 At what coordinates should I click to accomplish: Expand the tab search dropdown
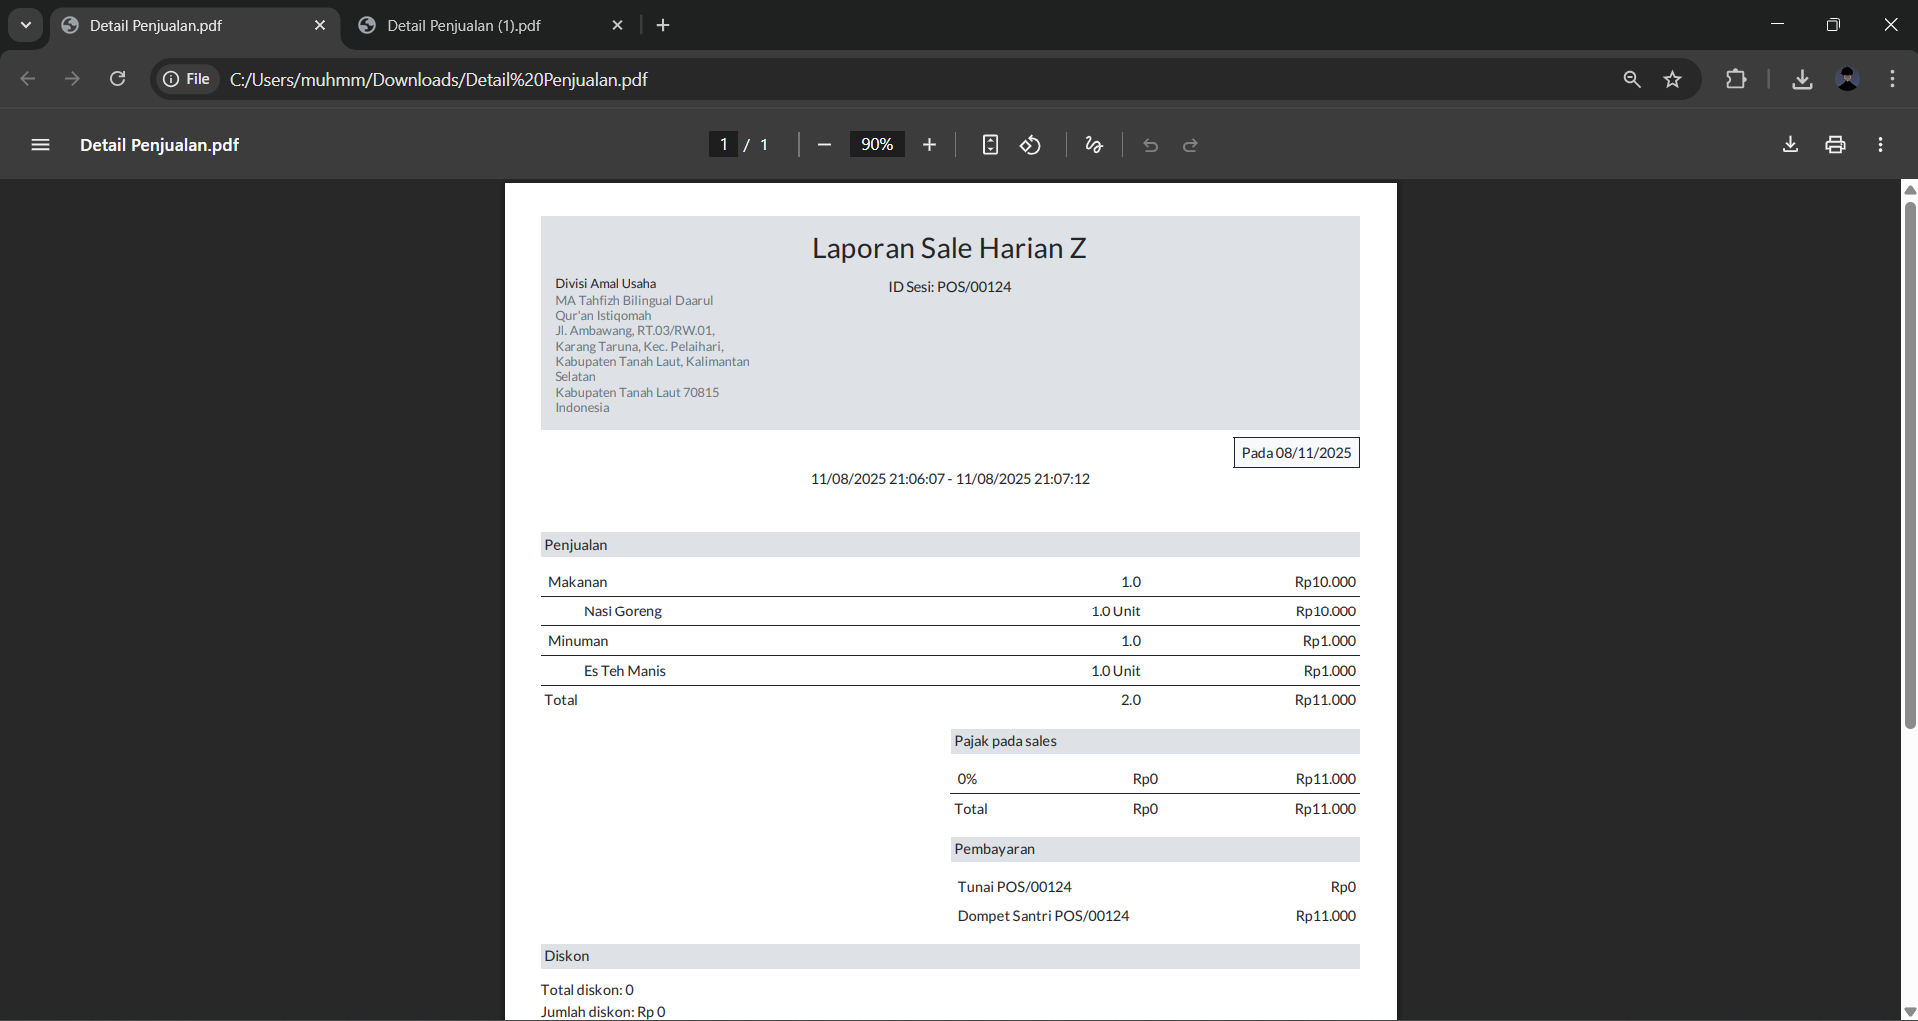coord(26,25)
